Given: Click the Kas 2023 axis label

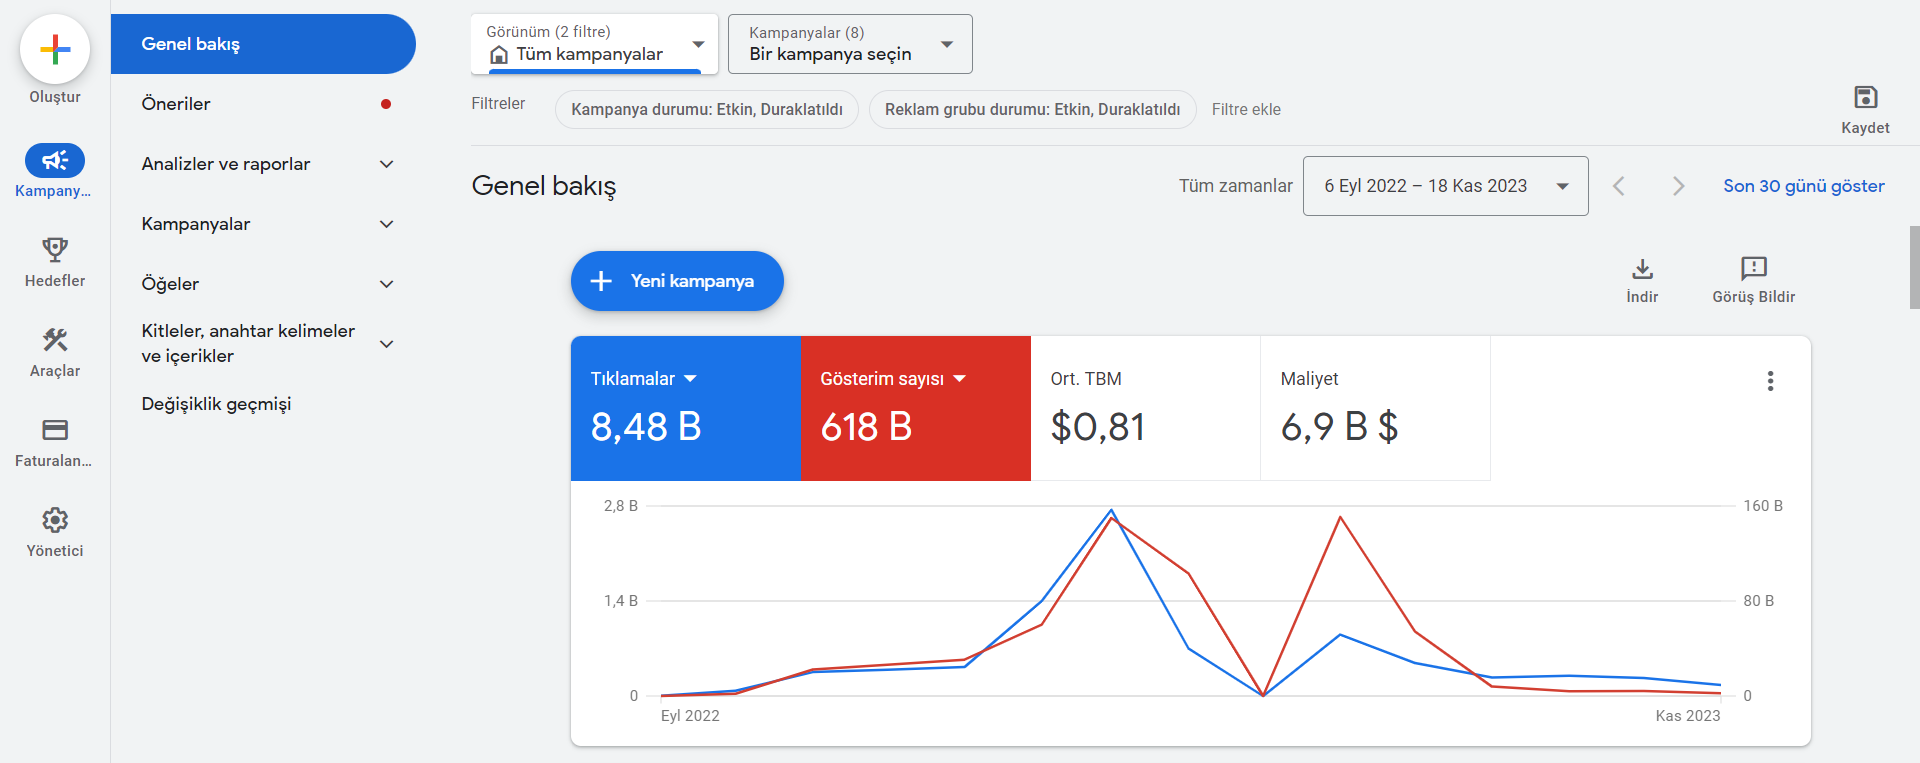Looking at the screenshot, I should 1688,716.
